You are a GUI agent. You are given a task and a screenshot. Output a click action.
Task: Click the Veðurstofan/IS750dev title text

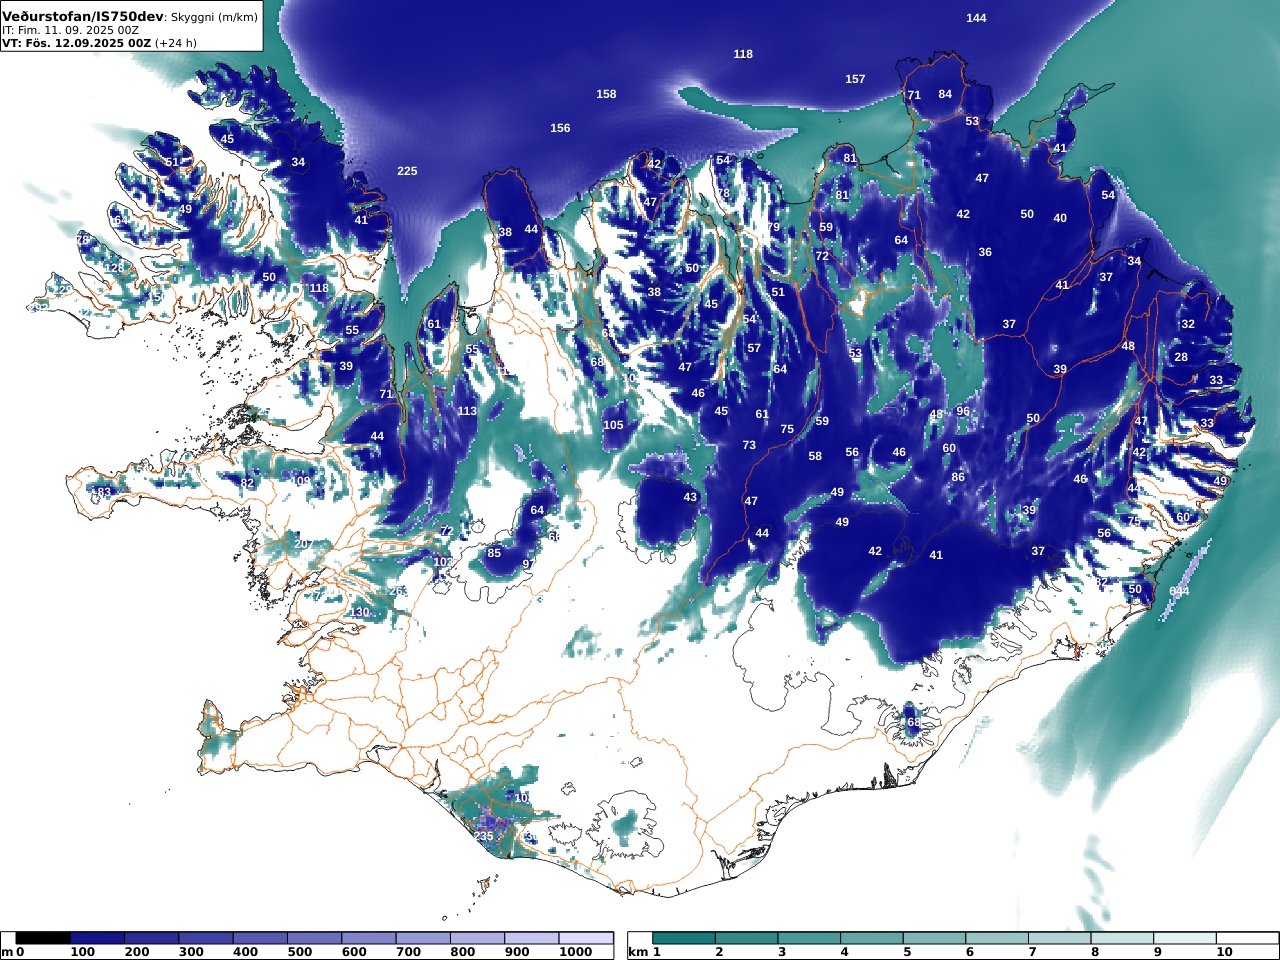click(83, 17)
